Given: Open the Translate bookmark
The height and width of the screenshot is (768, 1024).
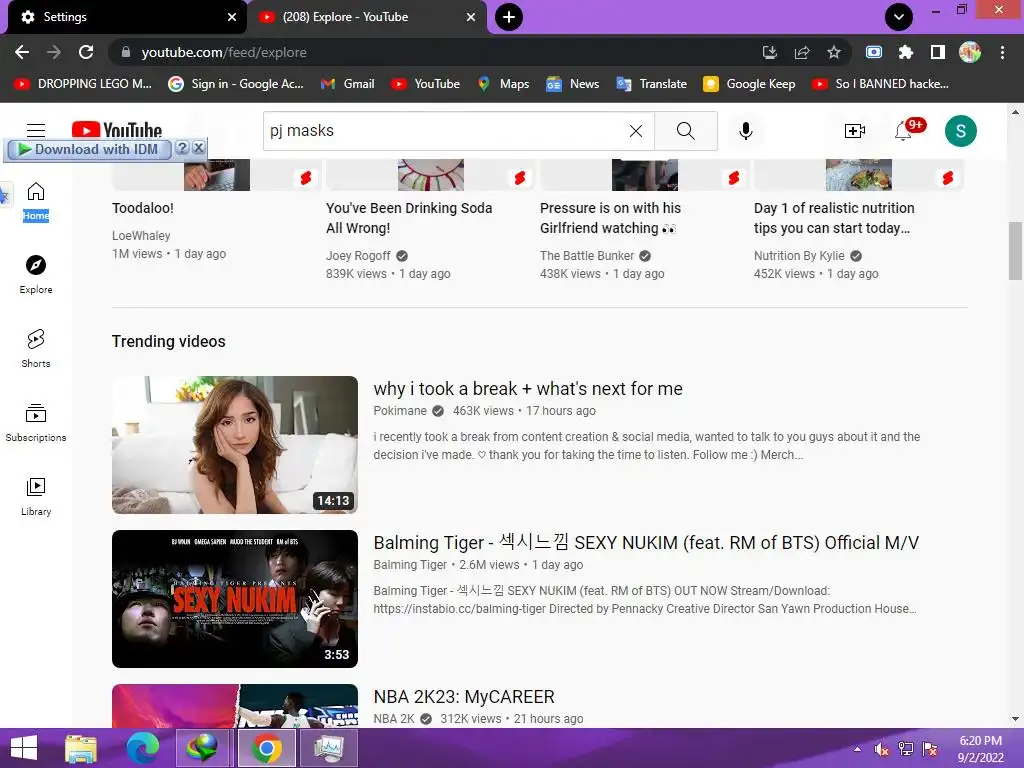Looking at the screenshot, I should 652,84.
